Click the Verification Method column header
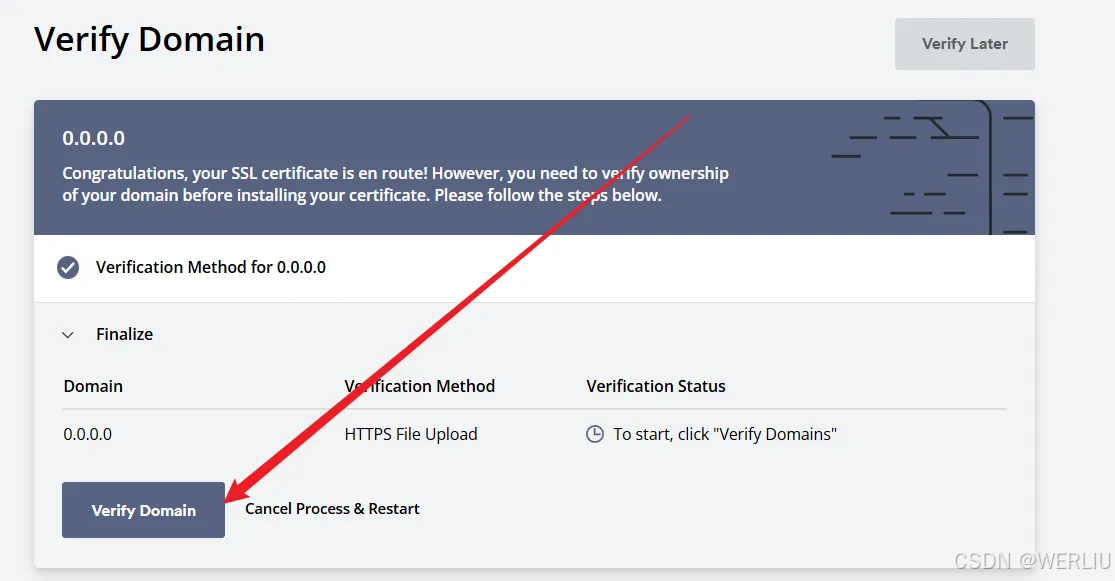Screen dimensions: 1115x581 click(x=420, y=386)
